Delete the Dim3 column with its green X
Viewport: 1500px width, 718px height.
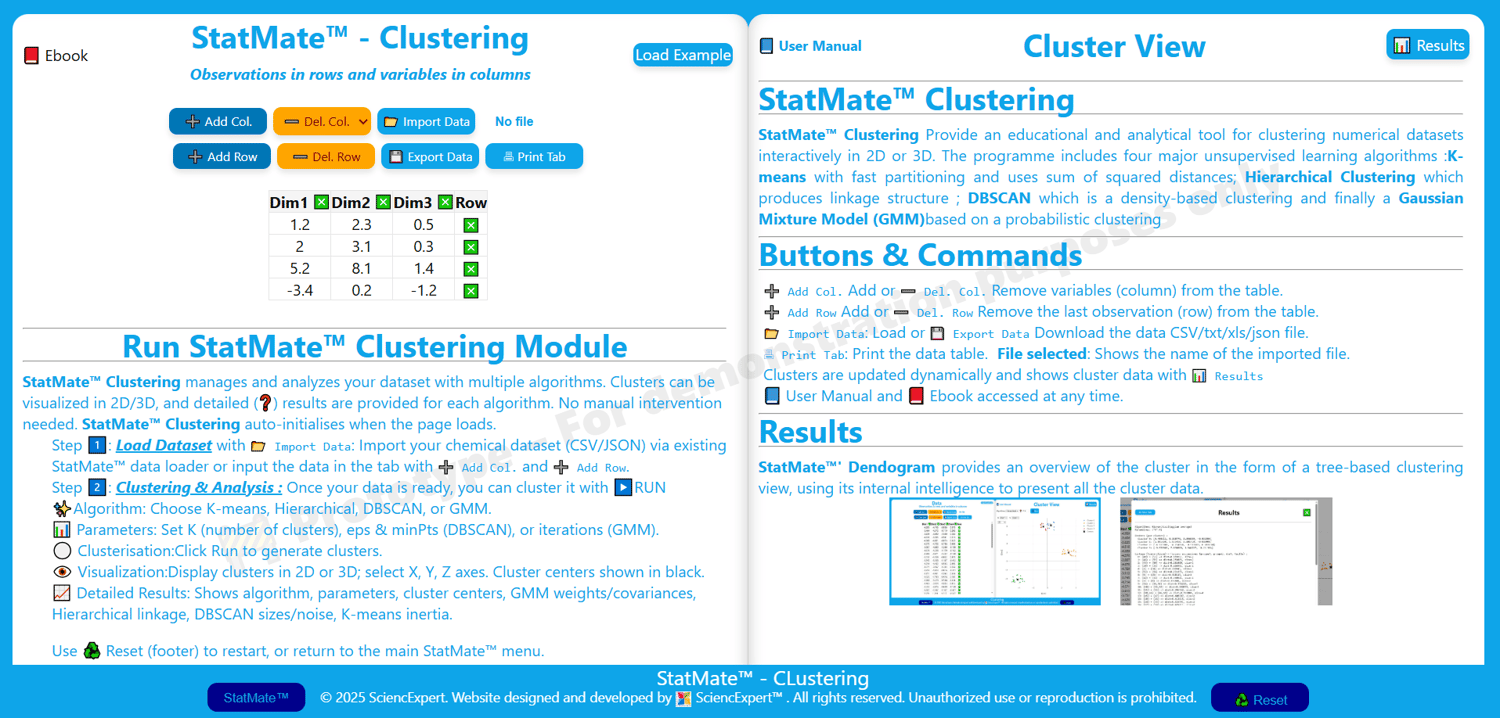[445, 202]
